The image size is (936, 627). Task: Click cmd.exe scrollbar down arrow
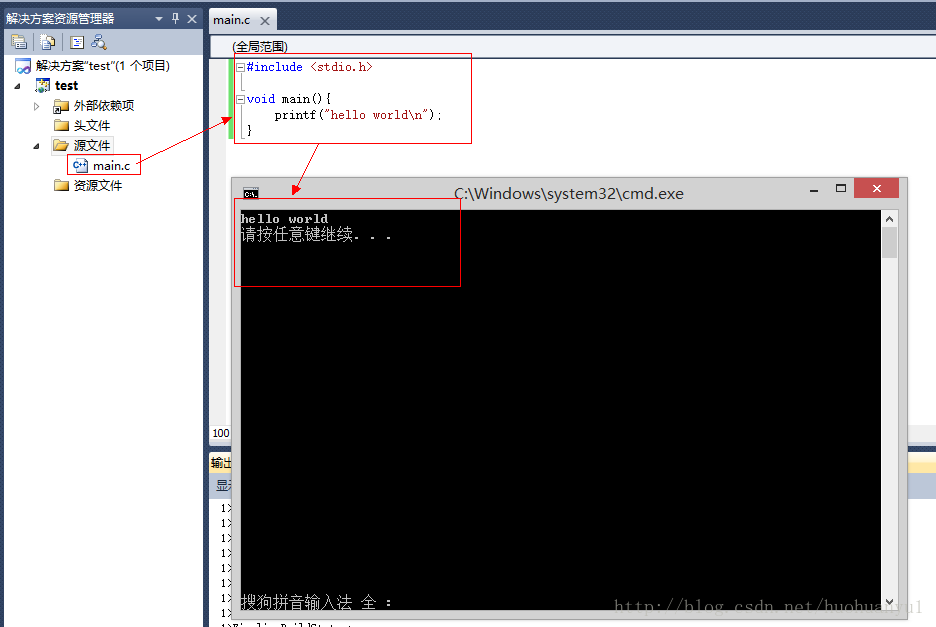coord(889,602)
